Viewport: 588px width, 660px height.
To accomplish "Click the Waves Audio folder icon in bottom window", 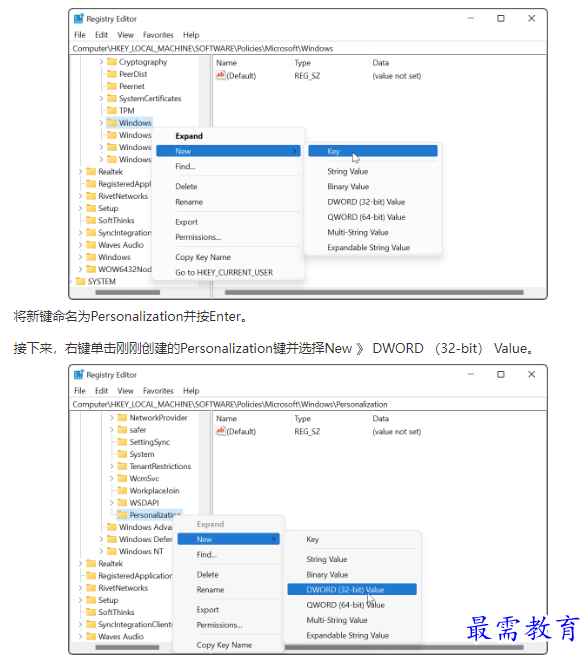I will point(91,637).
